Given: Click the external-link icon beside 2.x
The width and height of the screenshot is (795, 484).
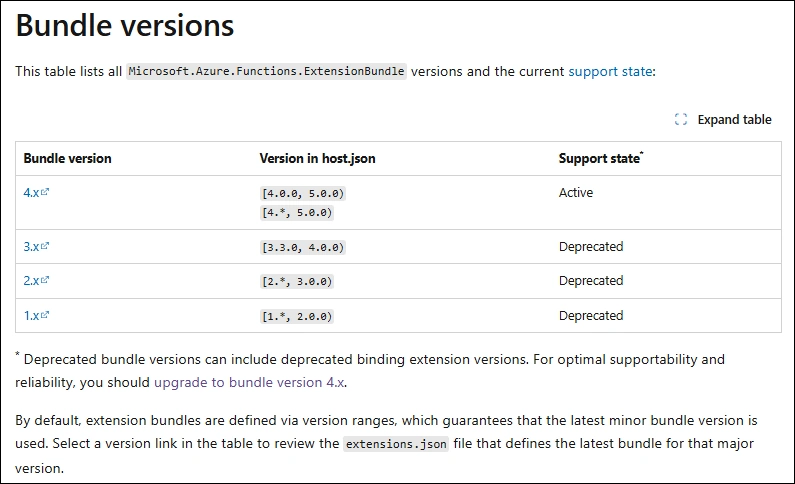Looking at the screenshot, I should pyautogui.click(x=45, y=281).
